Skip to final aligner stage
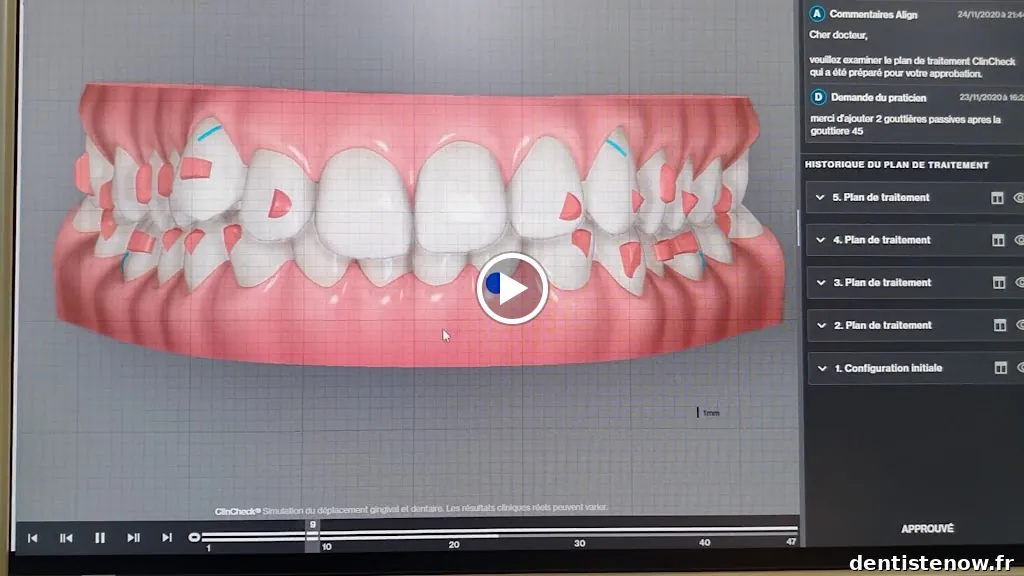This screenshot has height=576, width=1024. [167, 538]
